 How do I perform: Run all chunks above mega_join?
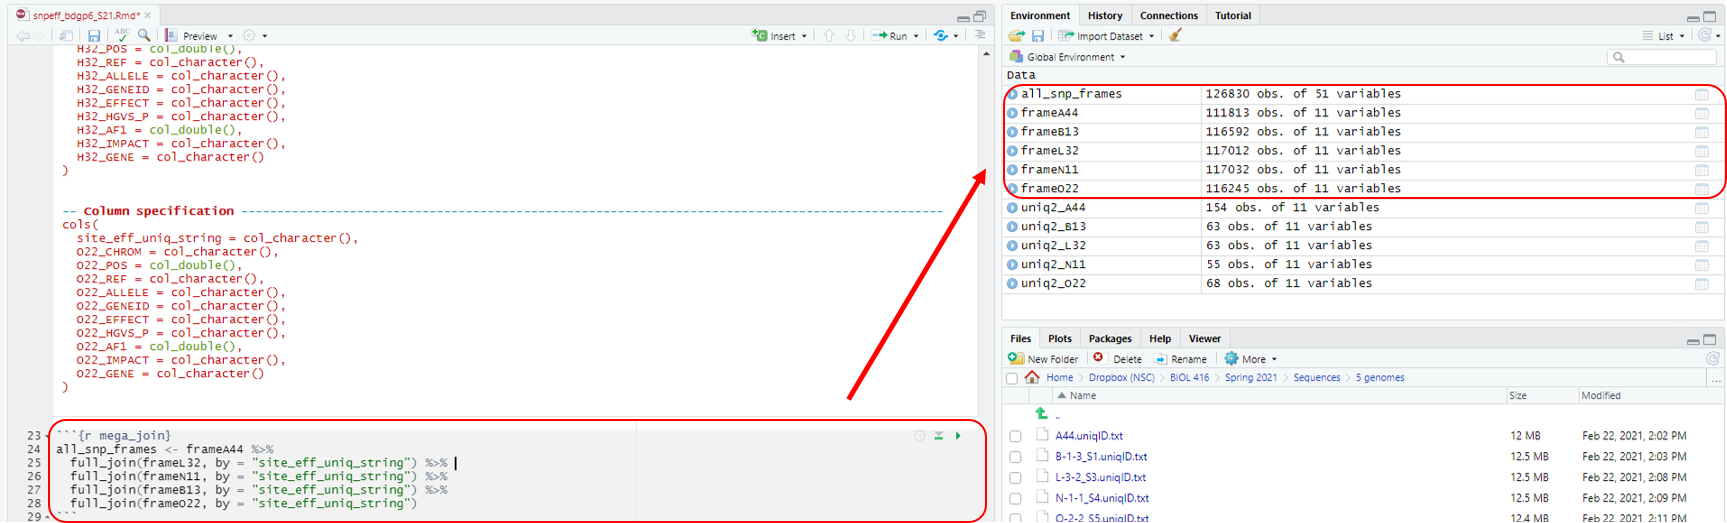click(939, 436)
